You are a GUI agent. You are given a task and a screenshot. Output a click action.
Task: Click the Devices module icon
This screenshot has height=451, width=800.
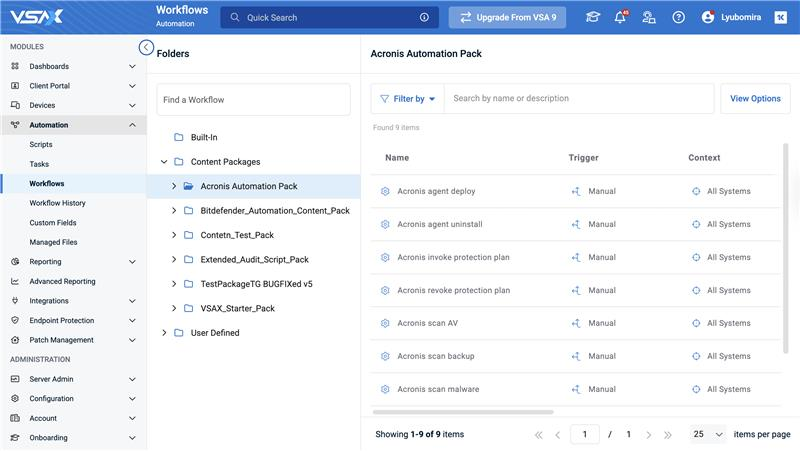15,105
